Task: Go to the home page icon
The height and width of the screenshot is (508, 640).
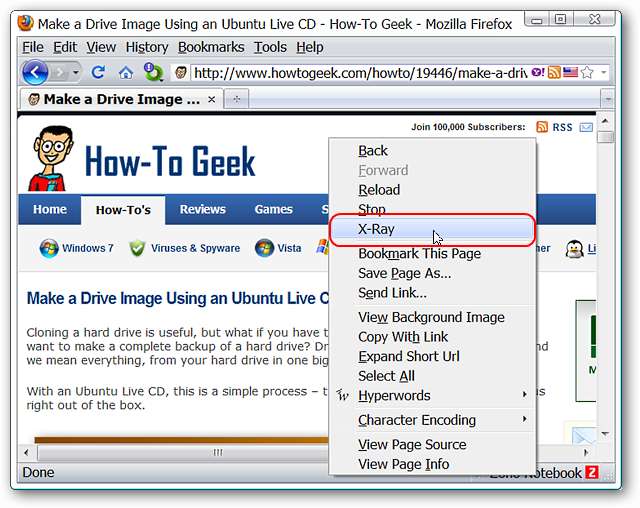Action: 125,72
